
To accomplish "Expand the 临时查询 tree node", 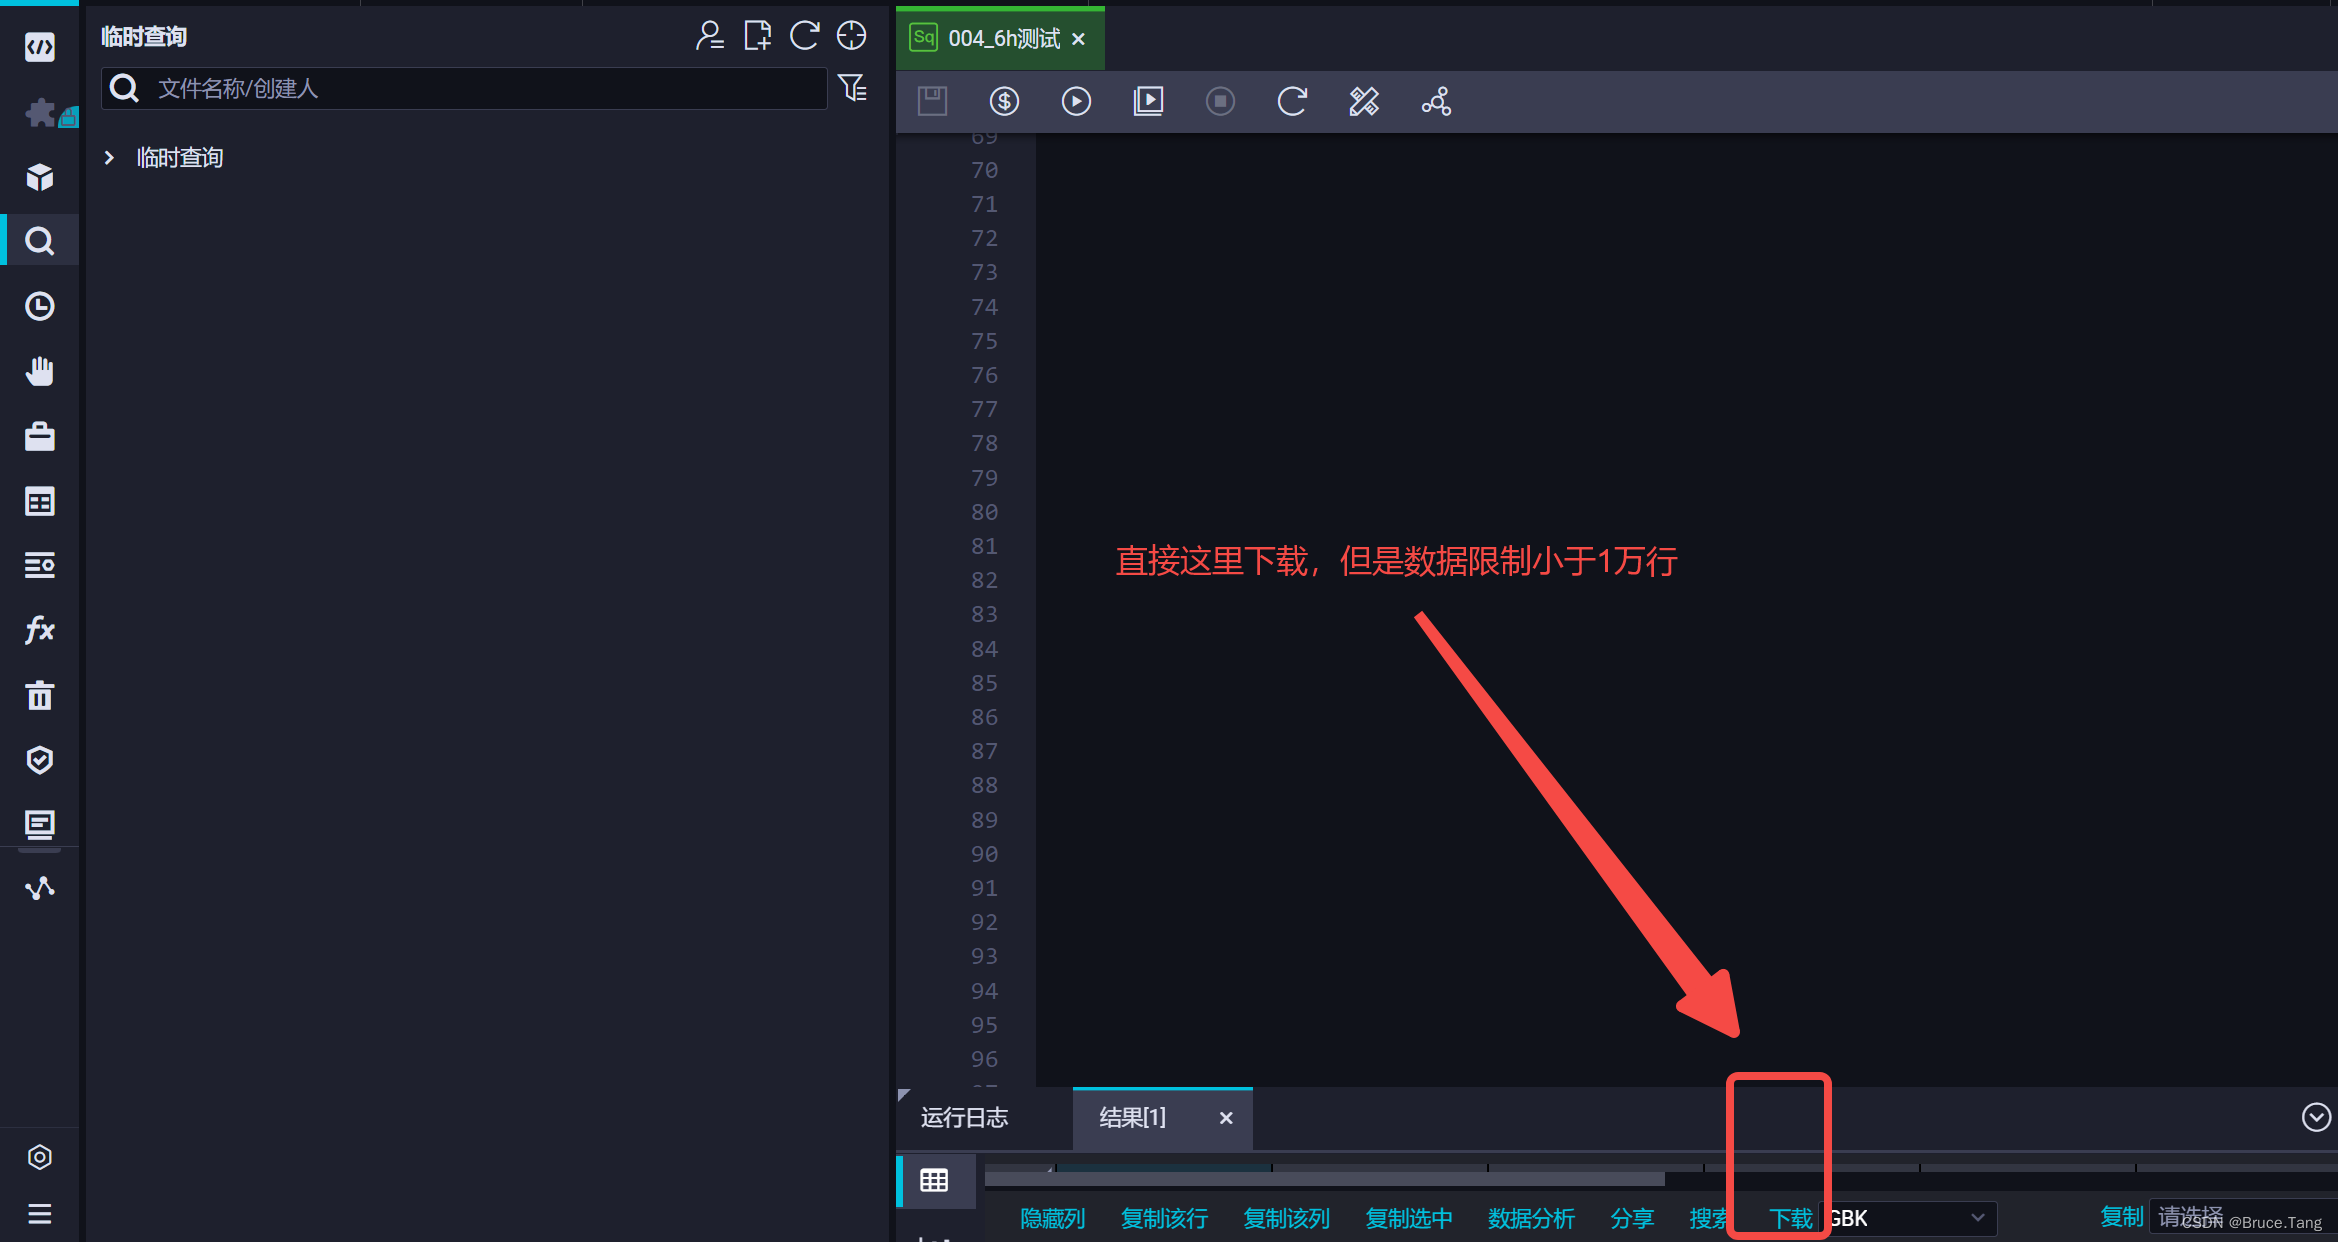I will point(110,157).
